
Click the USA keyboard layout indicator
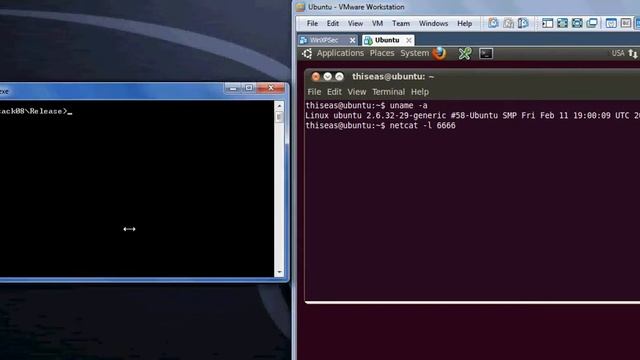pos(618,53)
